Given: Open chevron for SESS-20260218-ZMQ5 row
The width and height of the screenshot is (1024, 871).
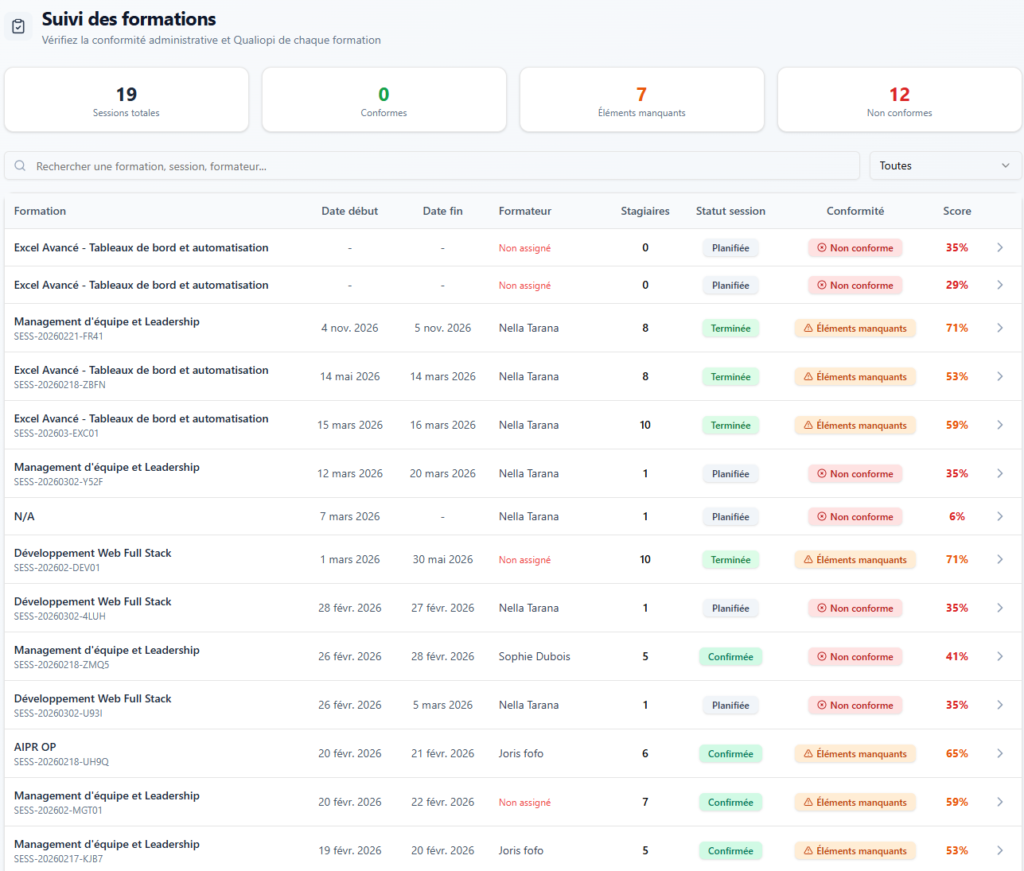Looking at the screenshot, I should point(1000,656).
